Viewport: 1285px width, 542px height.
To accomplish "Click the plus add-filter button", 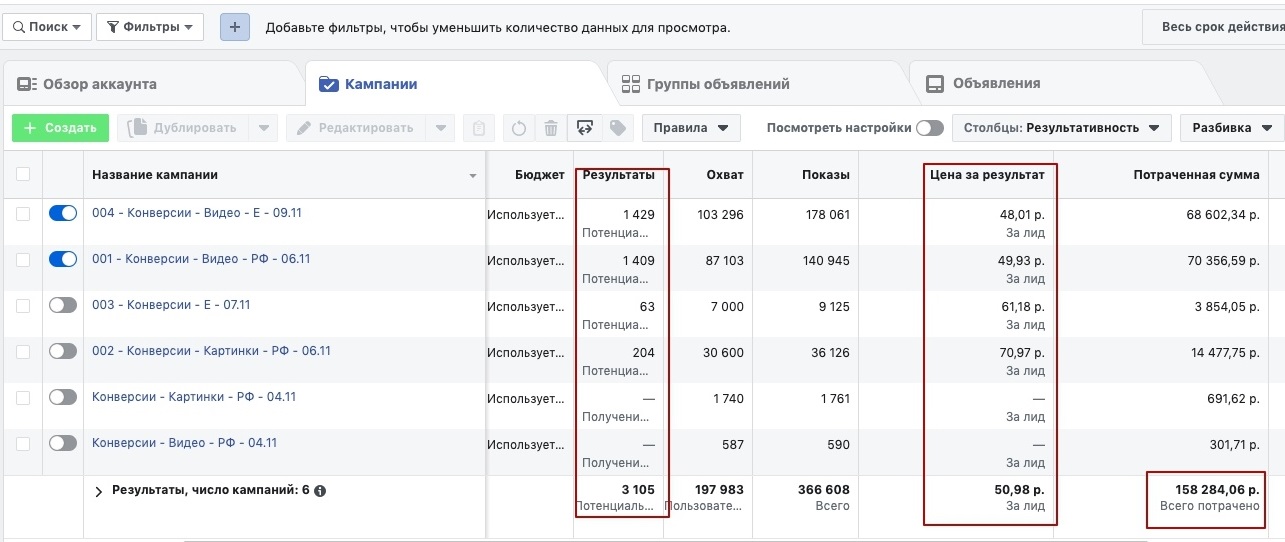I will [x=235, y=27].
